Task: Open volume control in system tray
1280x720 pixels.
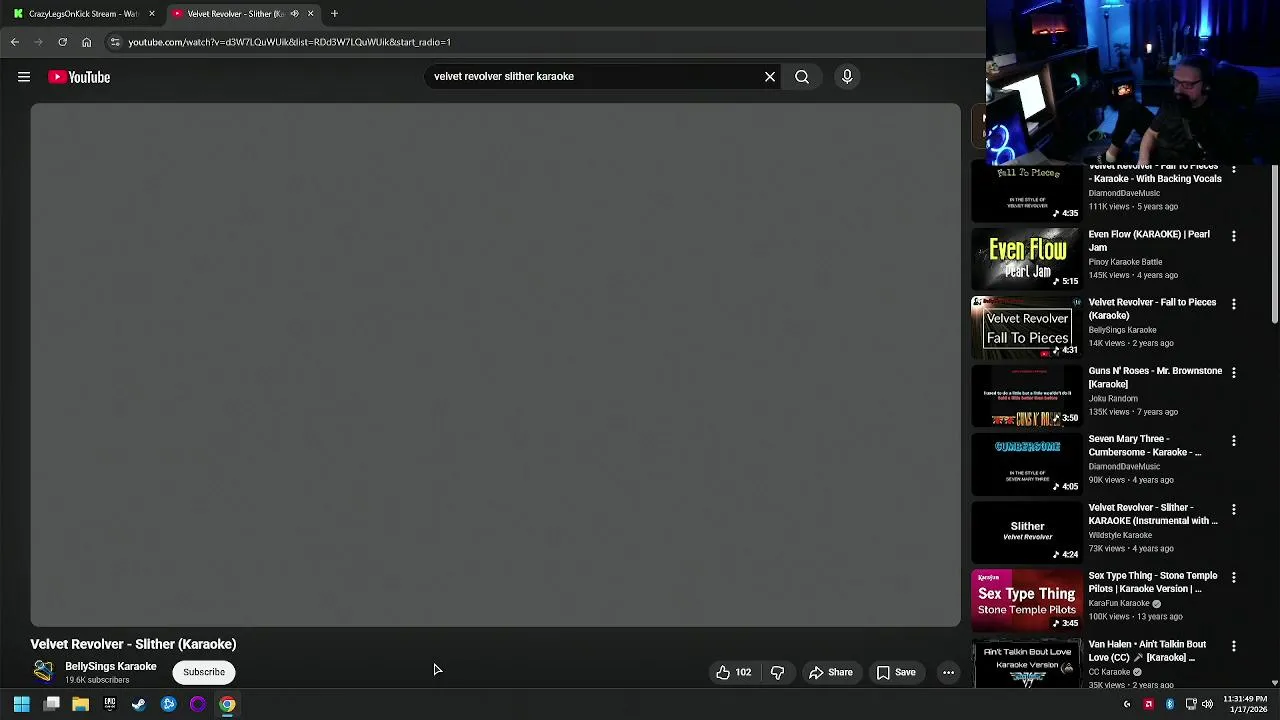Action: 1207,705
